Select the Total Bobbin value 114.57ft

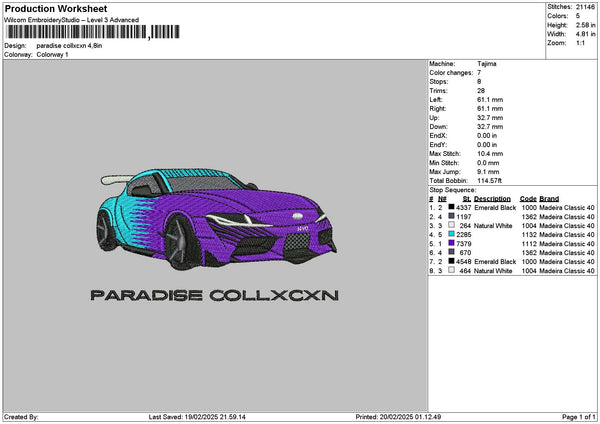489,181
